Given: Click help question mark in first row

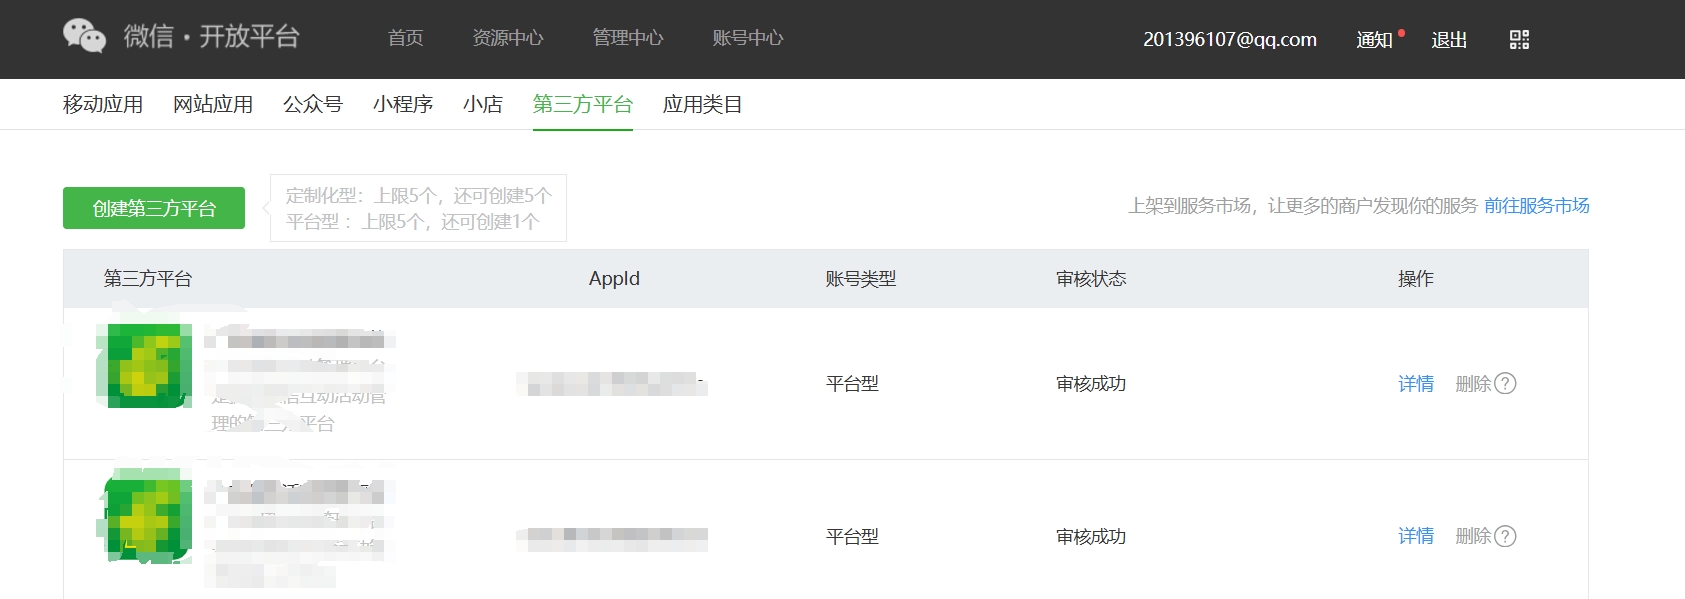Looking at the screenshot, I should point(1505,383).
